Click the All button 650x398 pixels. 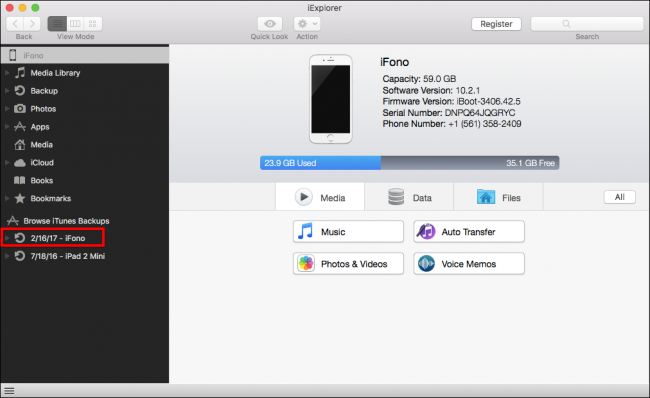pyautogui.click(x=619, y=197)
